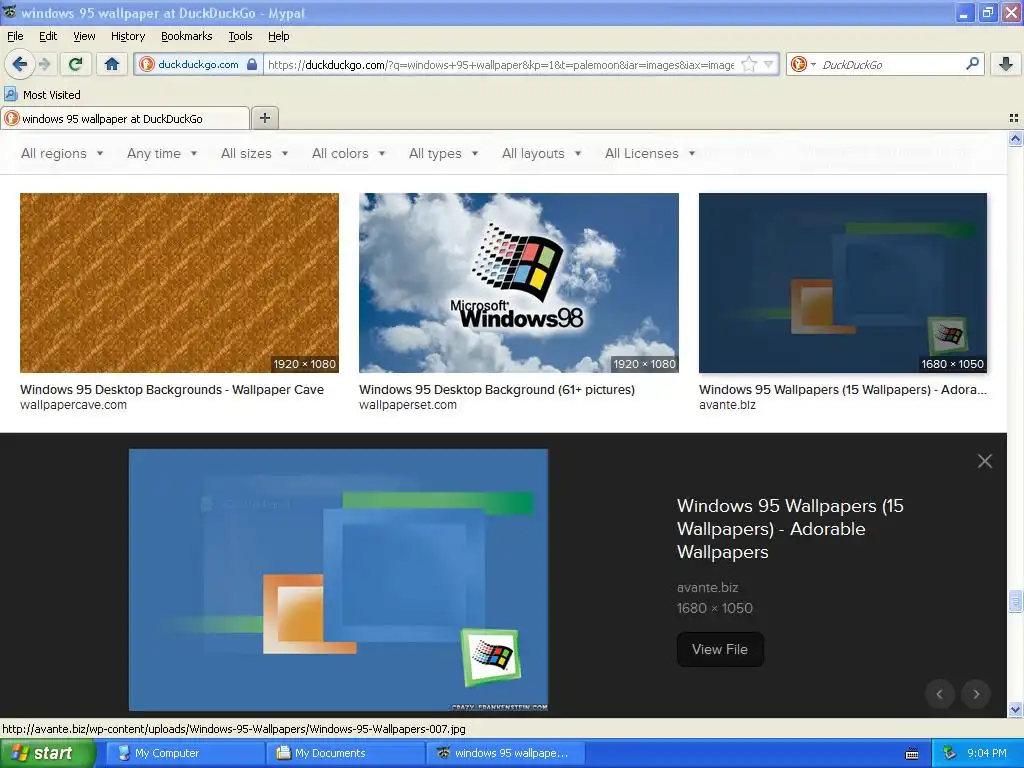Open the Windows 98 clouds thumbnail

(519, 283)
